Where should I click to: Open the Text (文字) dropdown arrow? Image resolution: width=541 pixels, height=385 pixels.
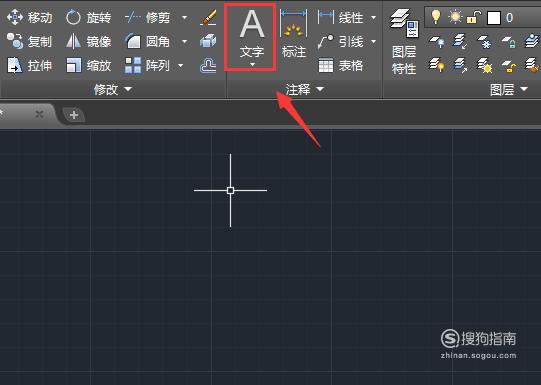[x=252, y=65]
